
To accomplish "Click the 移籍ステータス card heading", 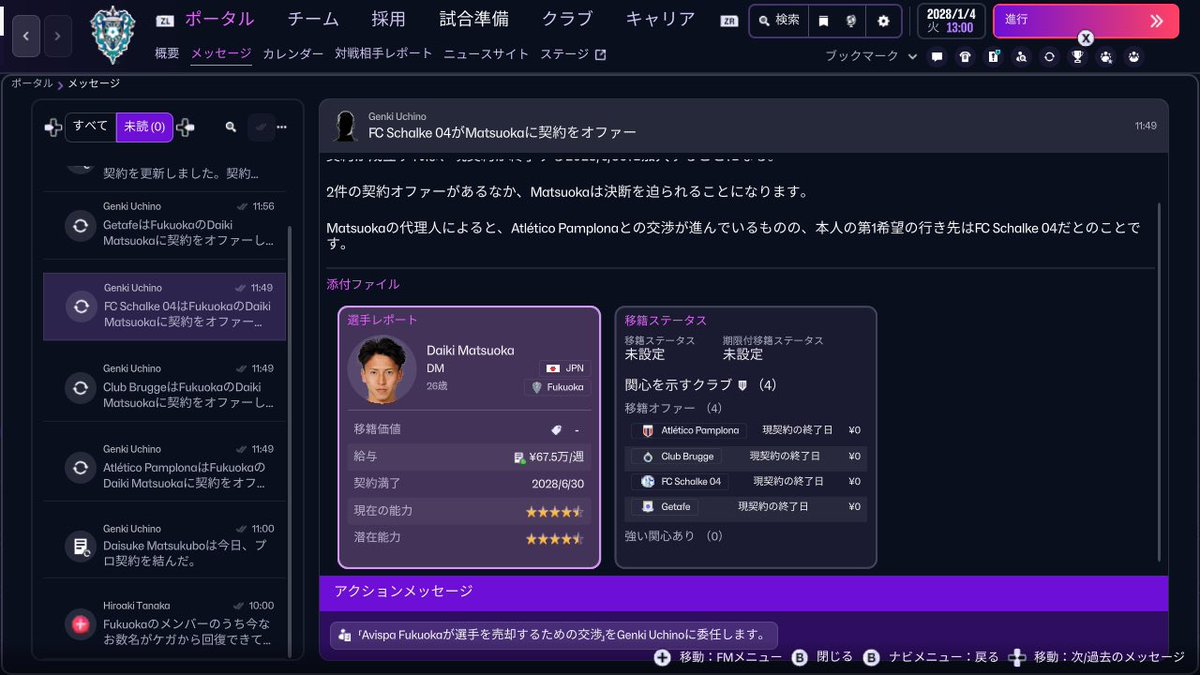I will (666, 320).
